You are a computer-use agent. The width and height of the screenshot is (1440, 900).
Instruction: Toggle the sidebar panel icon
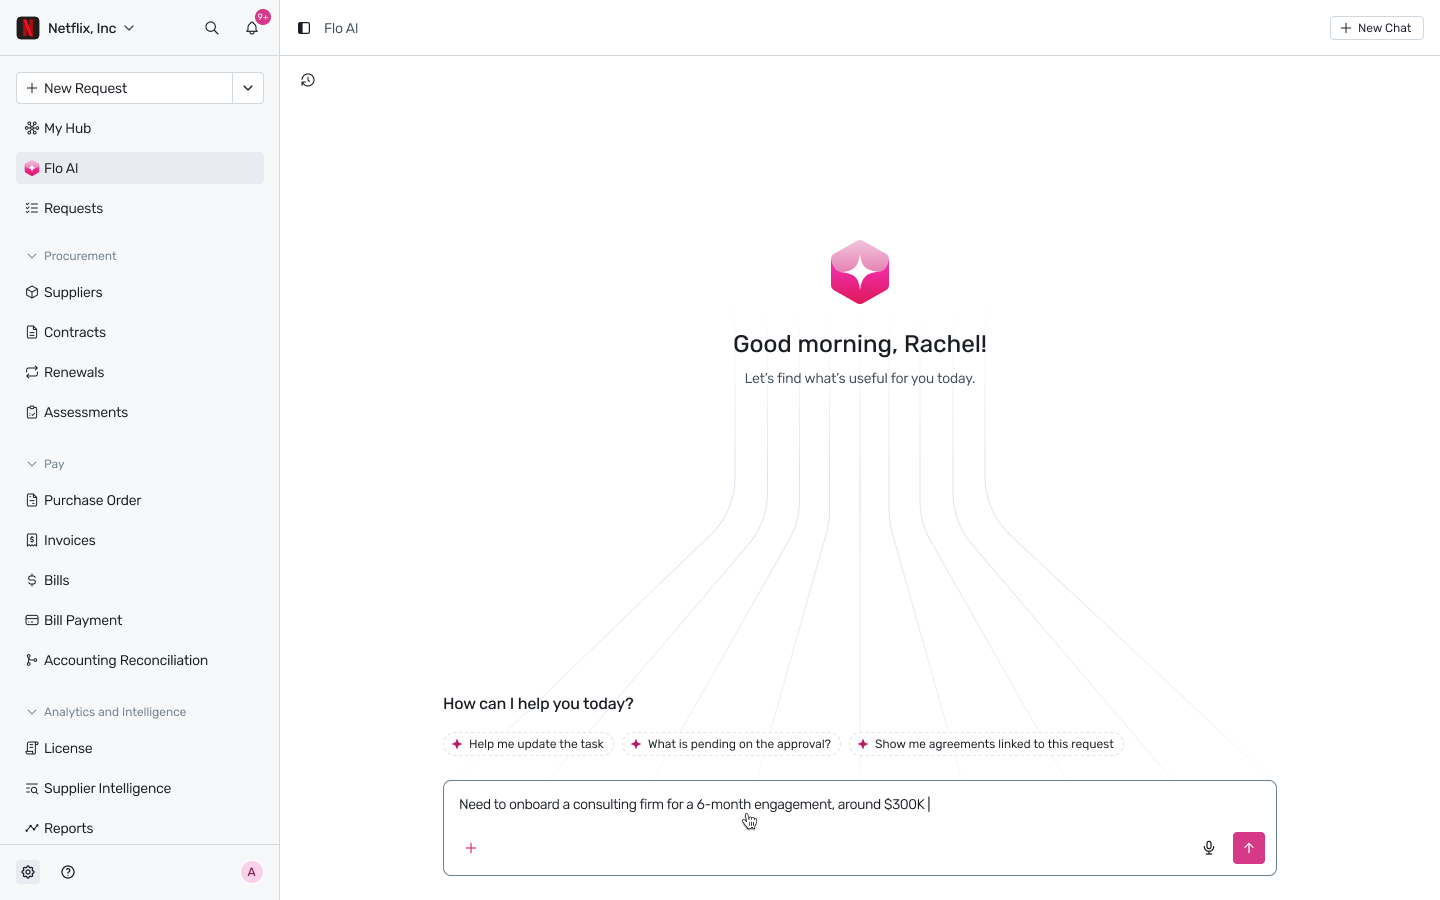(304, 28)
